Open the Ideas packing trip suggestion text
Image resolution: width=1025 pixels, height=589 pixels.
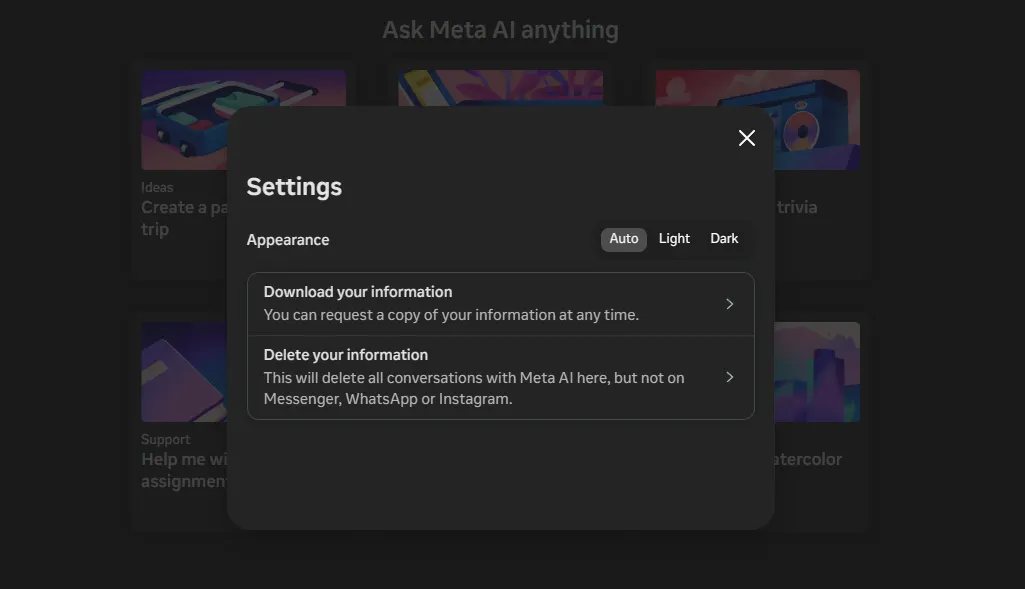(185, 218)
